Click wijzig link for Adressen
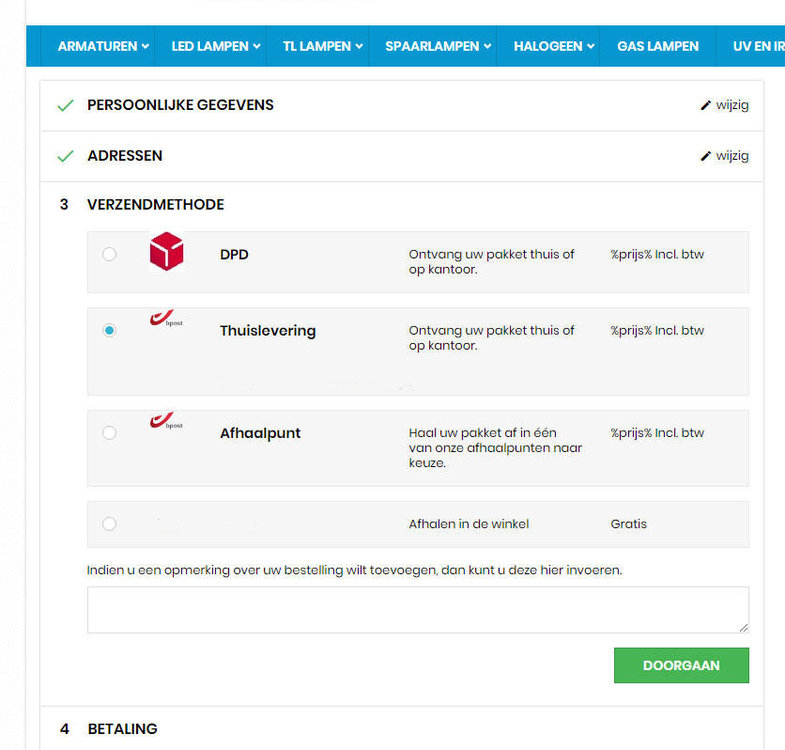This screenshot has width=785, height=750. [732, 156]
